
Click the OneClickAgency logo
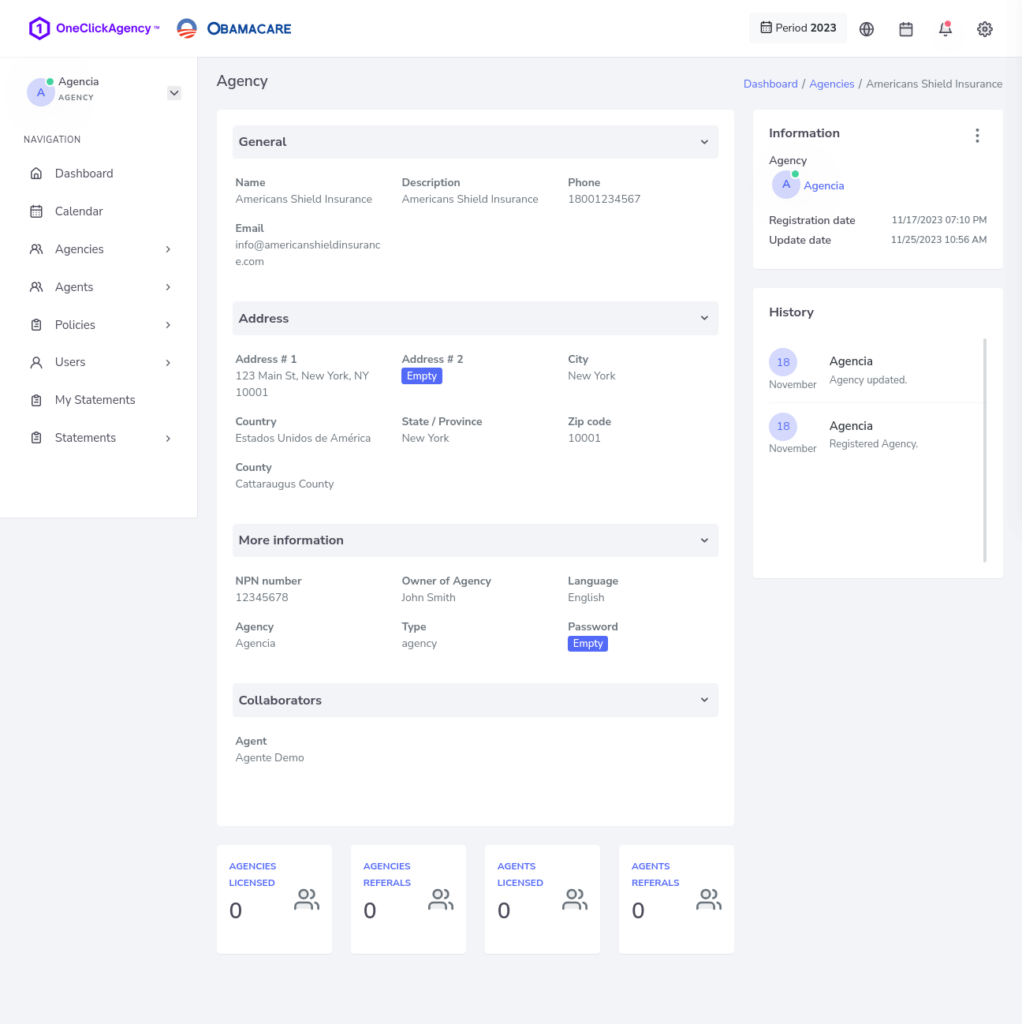(94, 28)
